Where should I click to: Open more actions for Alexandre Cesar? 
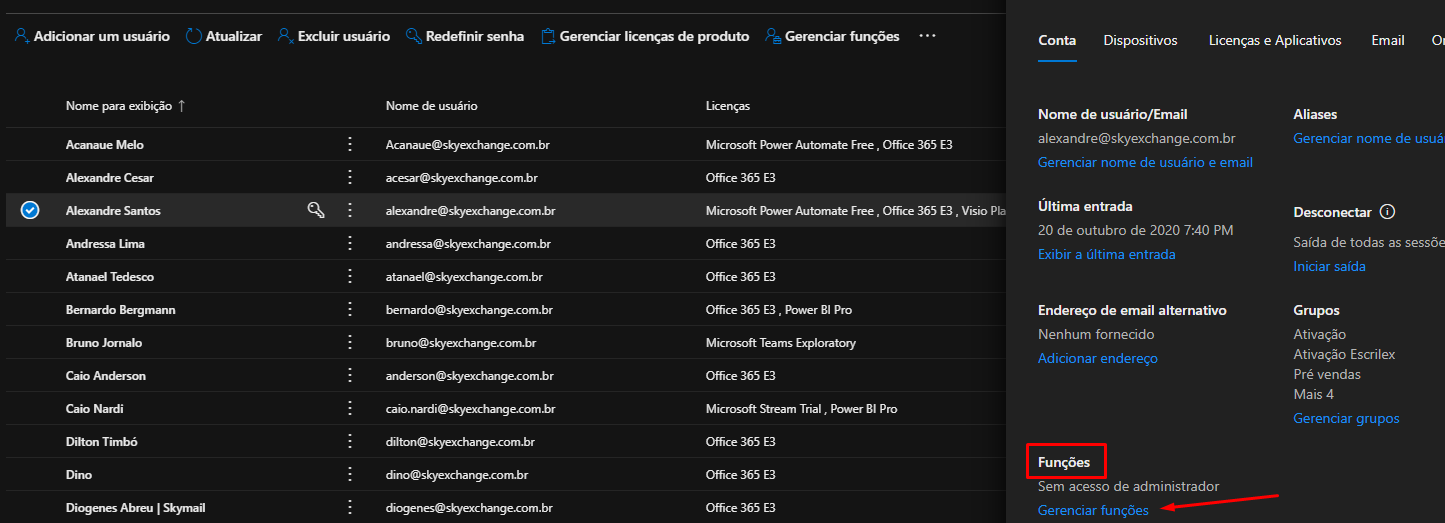click(x=350, y=177)
